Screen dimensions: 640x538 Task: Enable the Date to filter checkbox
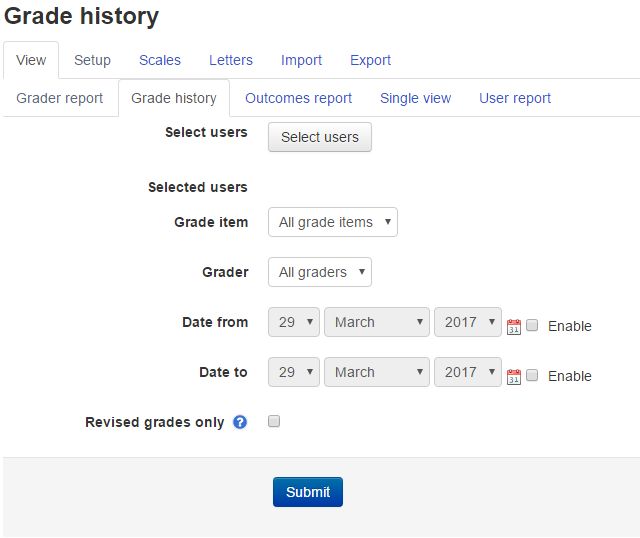point(532,375)
